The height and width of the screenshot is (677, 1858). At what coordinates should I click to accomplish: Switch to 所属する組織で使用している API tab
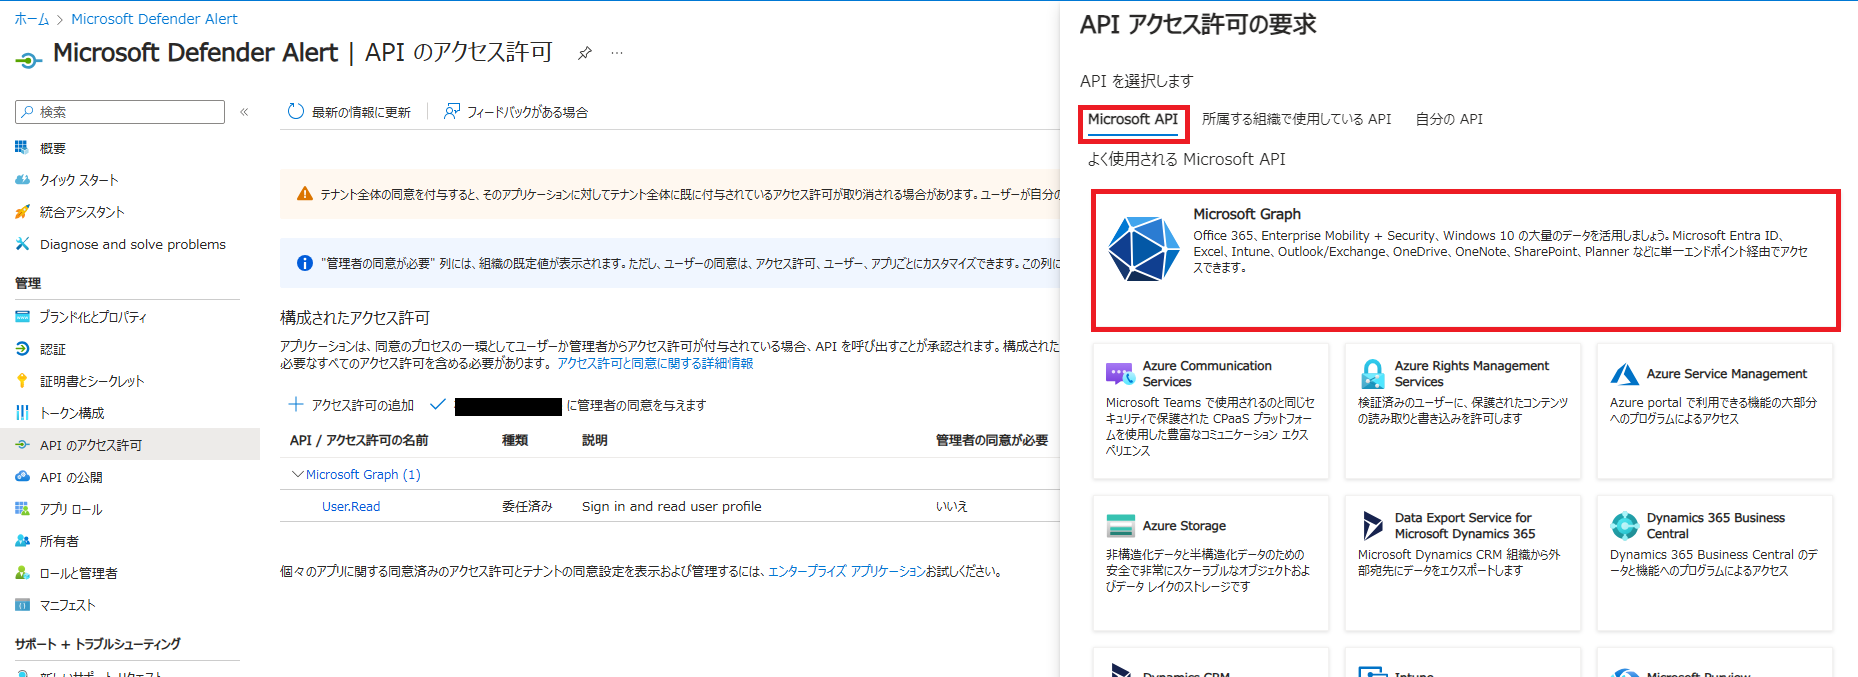click(1296, 119)
